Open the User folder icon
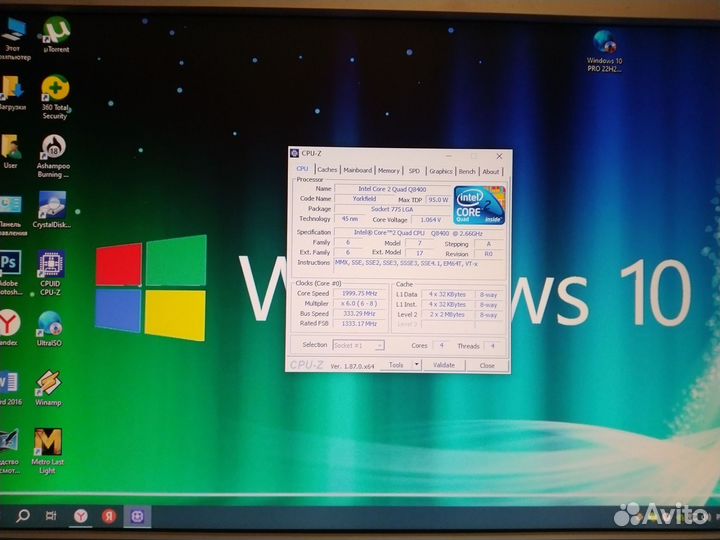Image resolution: width=720 pixels, height=540 pixels. pos(11,152)
